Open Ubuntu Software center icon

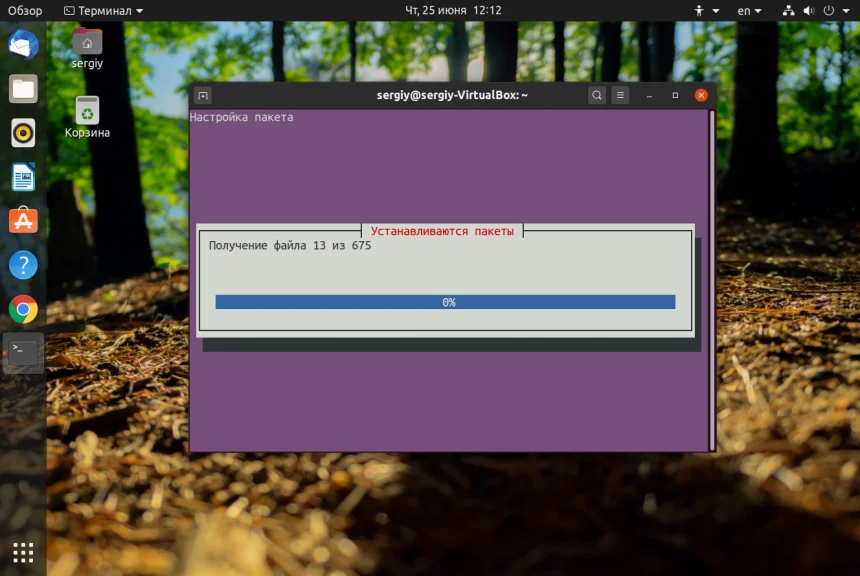(23, 221)
